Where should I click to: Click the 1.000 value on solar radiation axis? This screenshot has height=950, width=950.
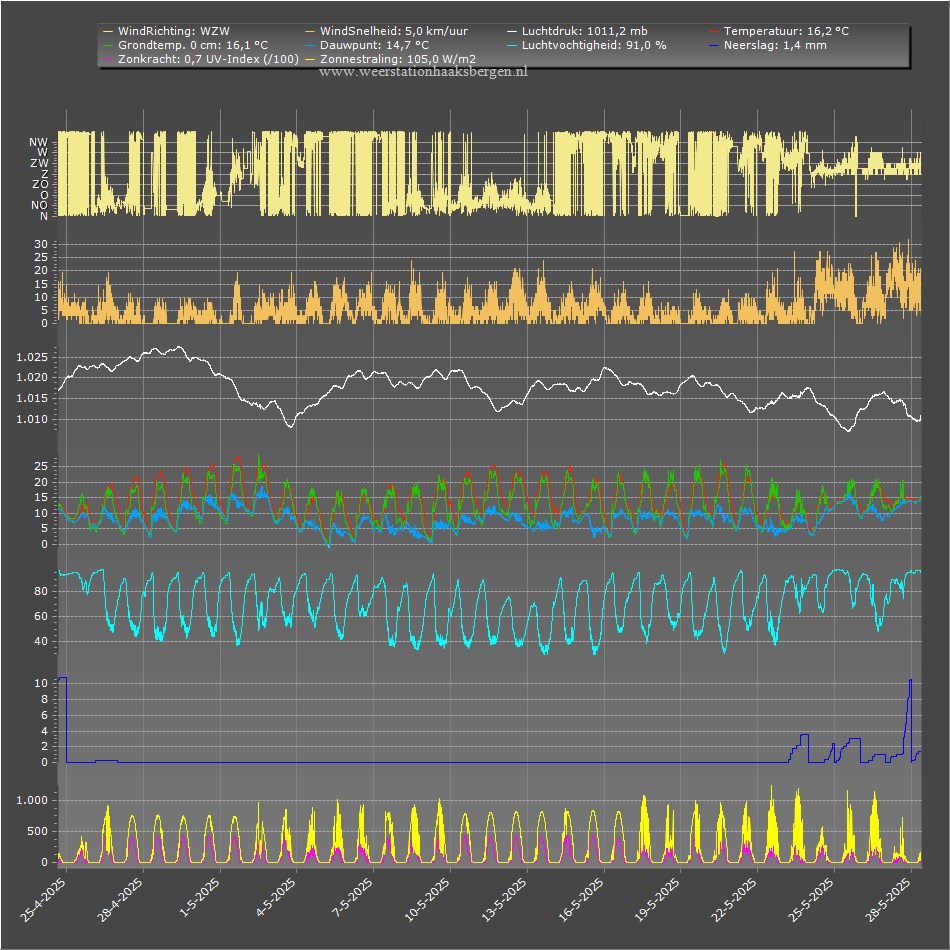[x=32, y=800]
